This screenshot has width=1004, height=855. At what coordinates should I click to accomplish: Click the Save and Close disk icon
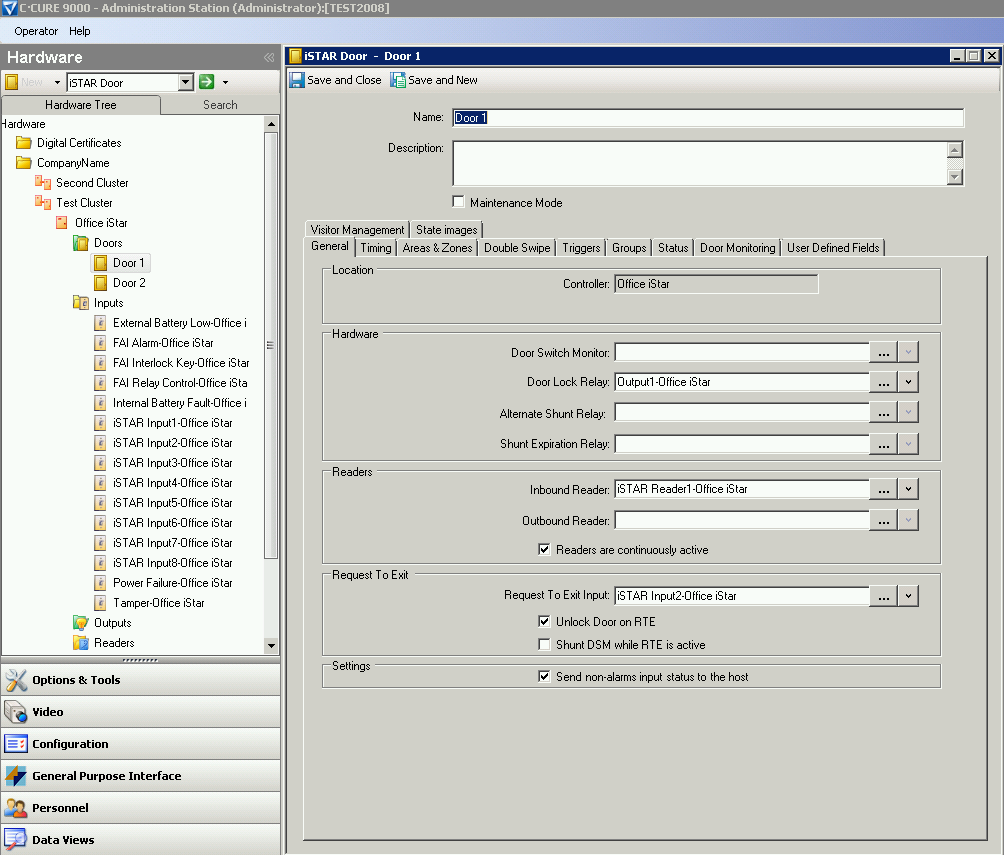tap(297, 80)
